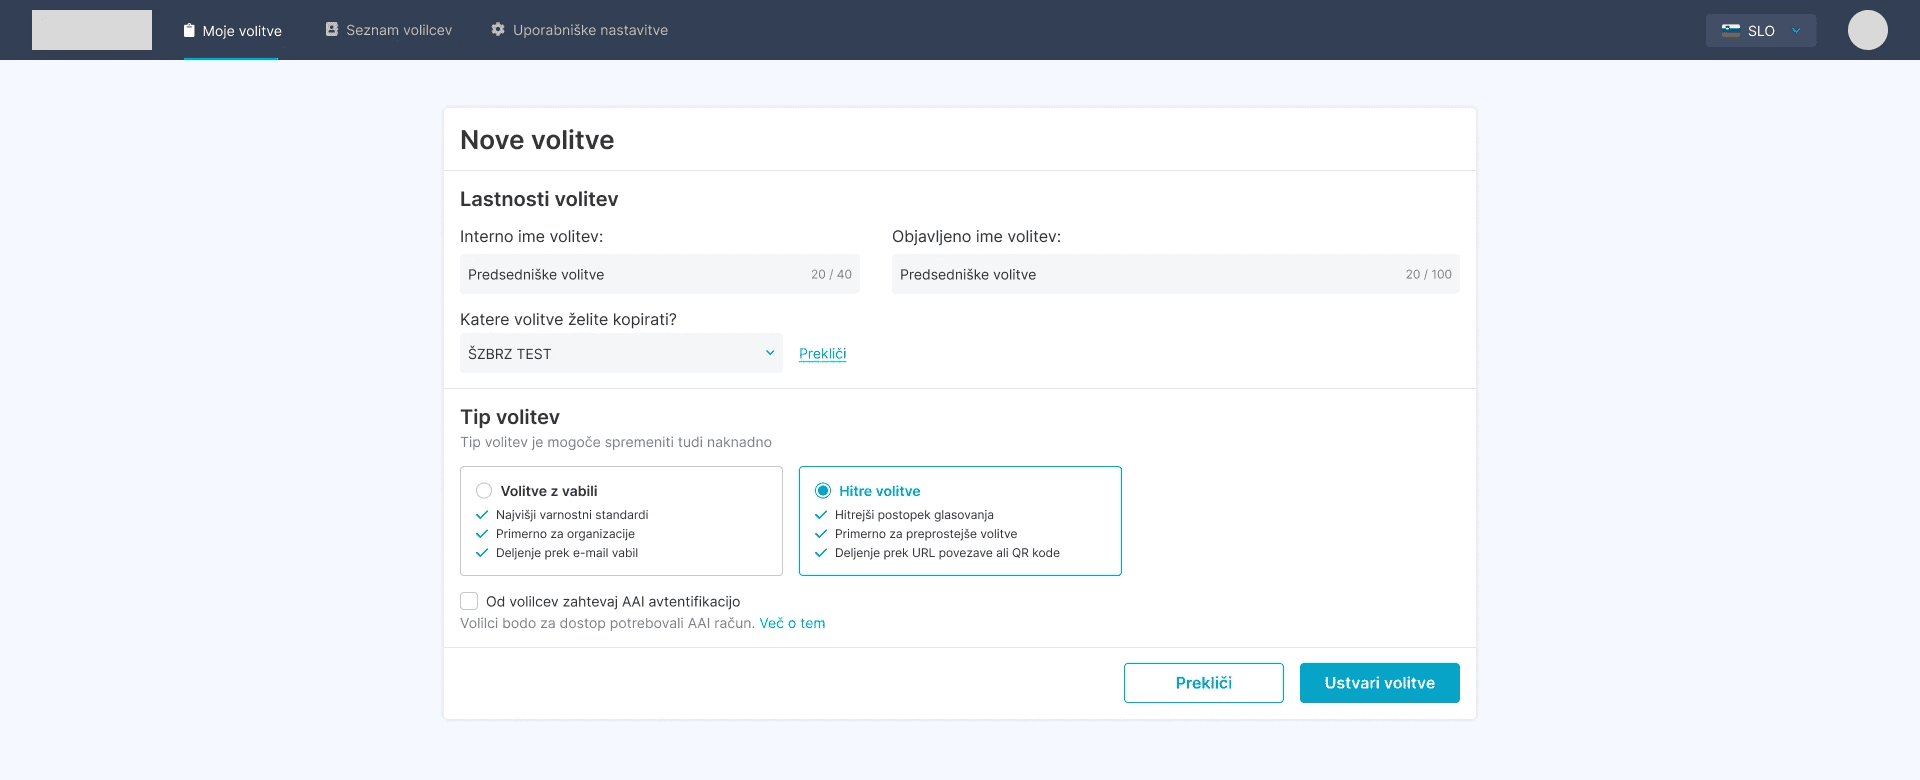Screen dimensions: 1920x780
Task: Focus the Objavljeno ime volitev field
Action: [x=1176, y=274]
